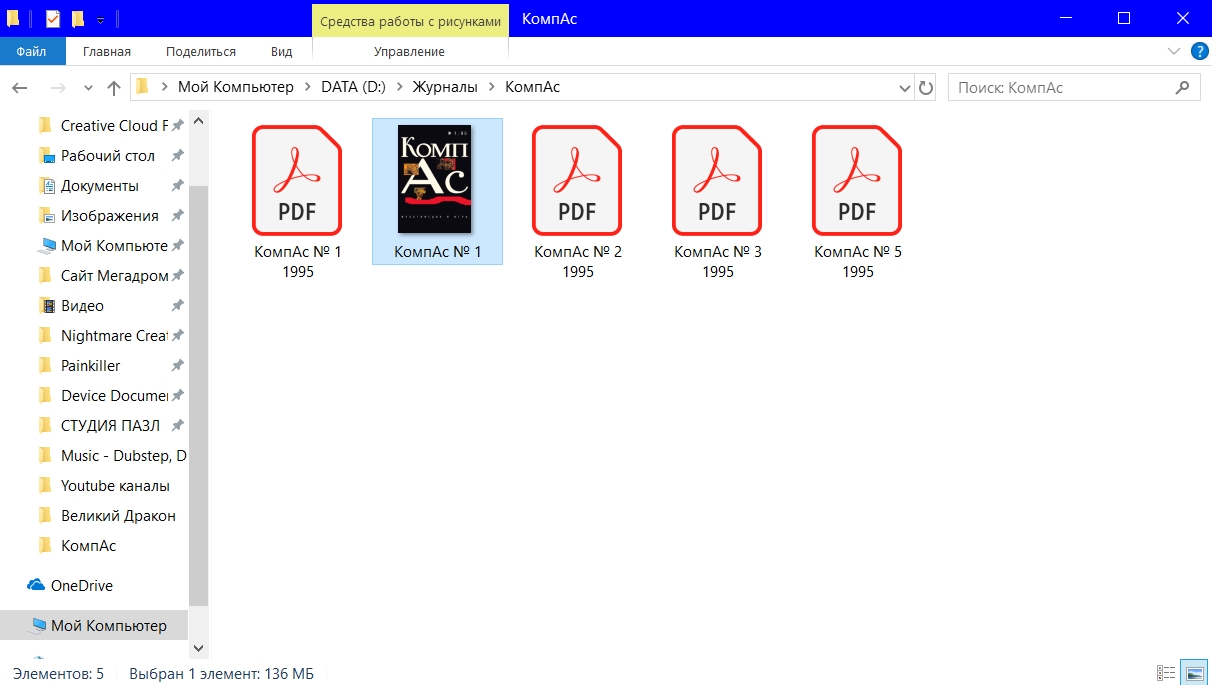The width and height of the screenshot is (1212, 685).
Task: Open Device Documents folder in sidebar
Action: (x=113, y=396)
